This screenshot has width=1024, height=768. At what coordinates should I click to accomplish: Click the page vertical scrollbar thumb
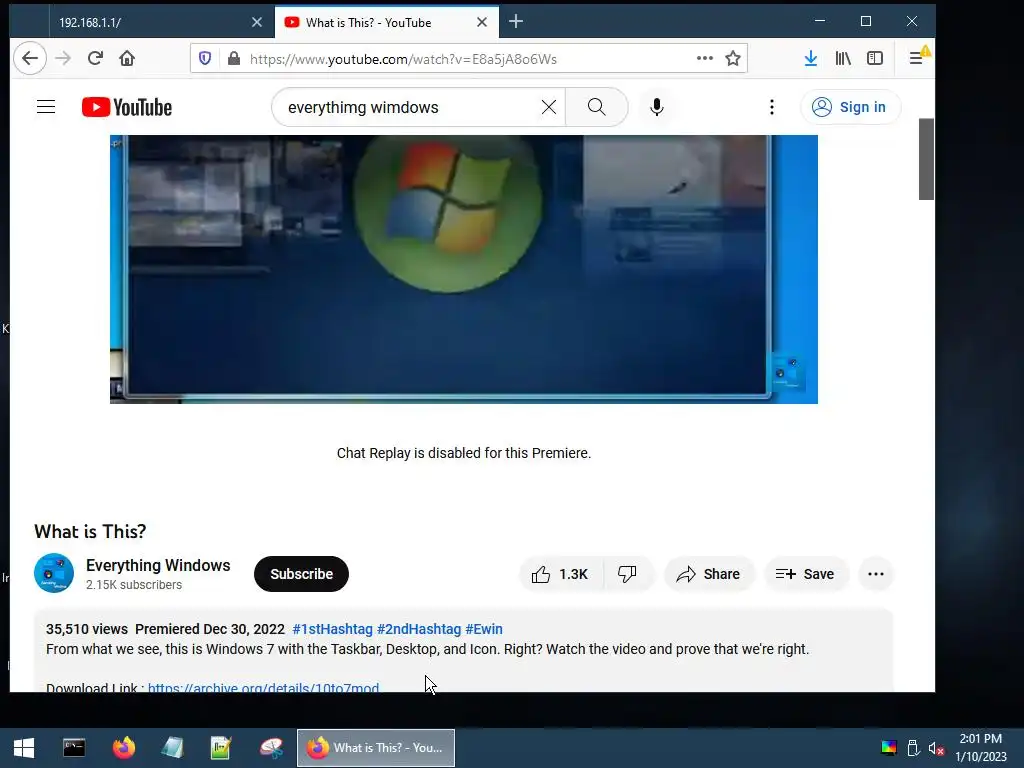pyautogui.click(x=926, y=159)
